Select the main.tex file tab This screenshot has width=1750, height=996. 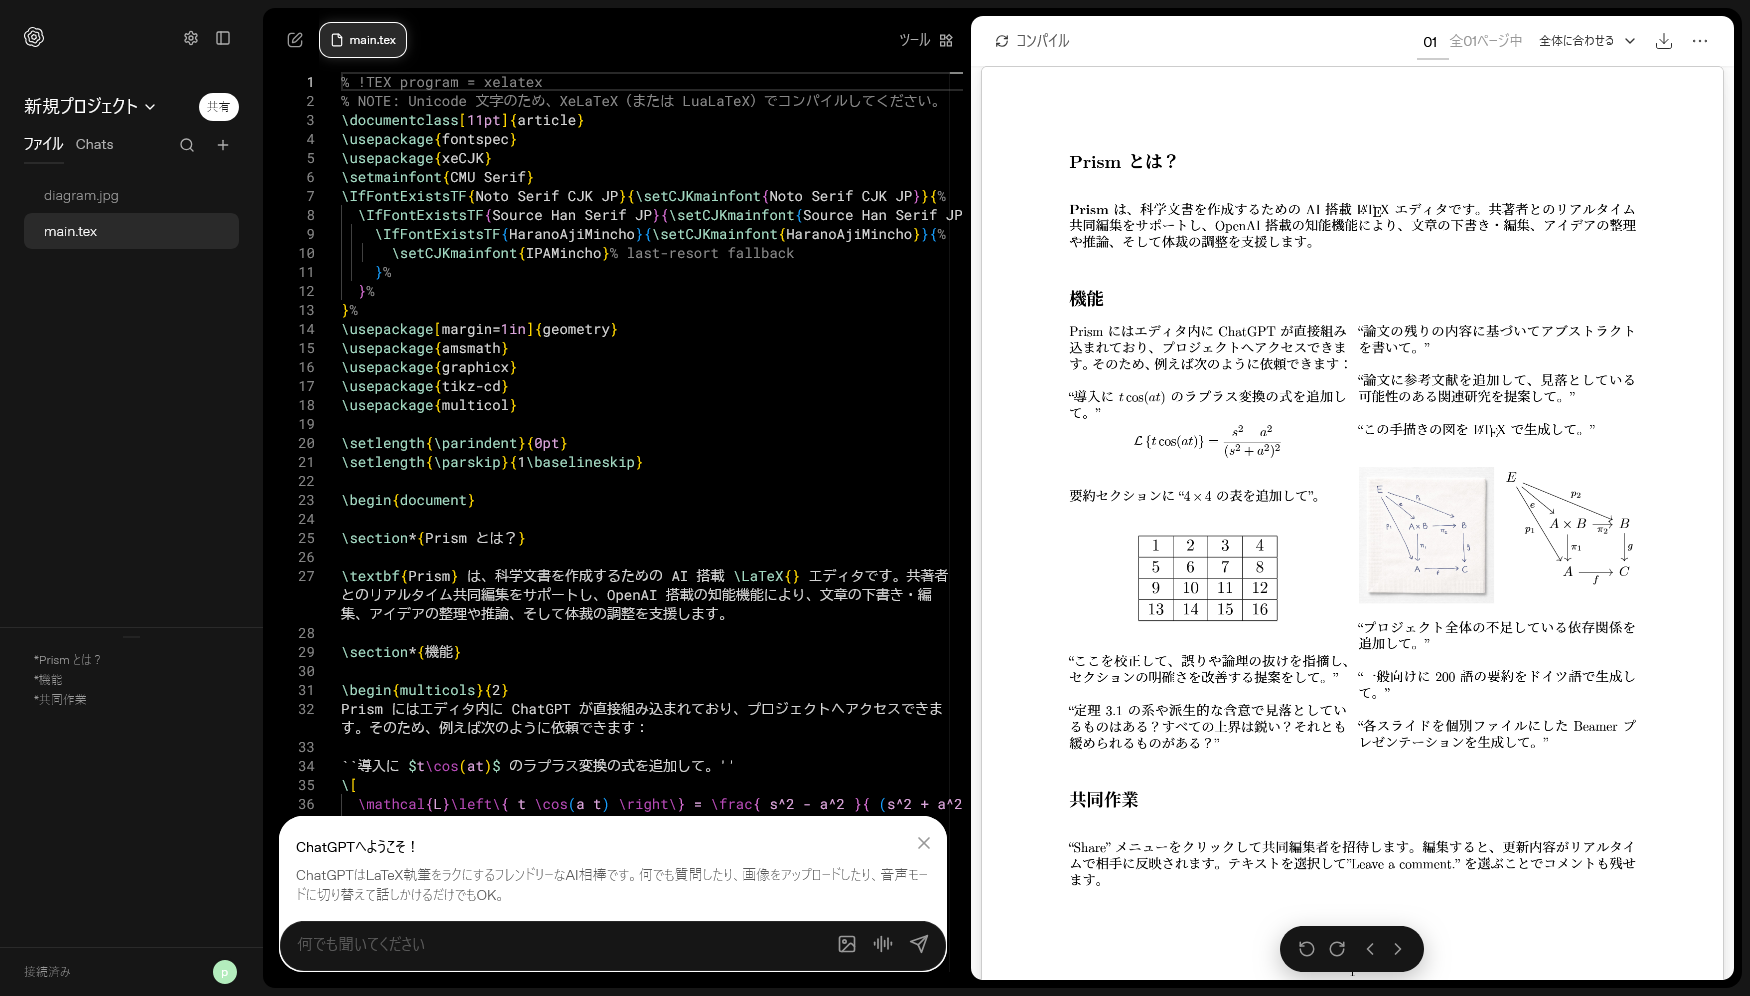pyautogui.click(x=363, y=40)
